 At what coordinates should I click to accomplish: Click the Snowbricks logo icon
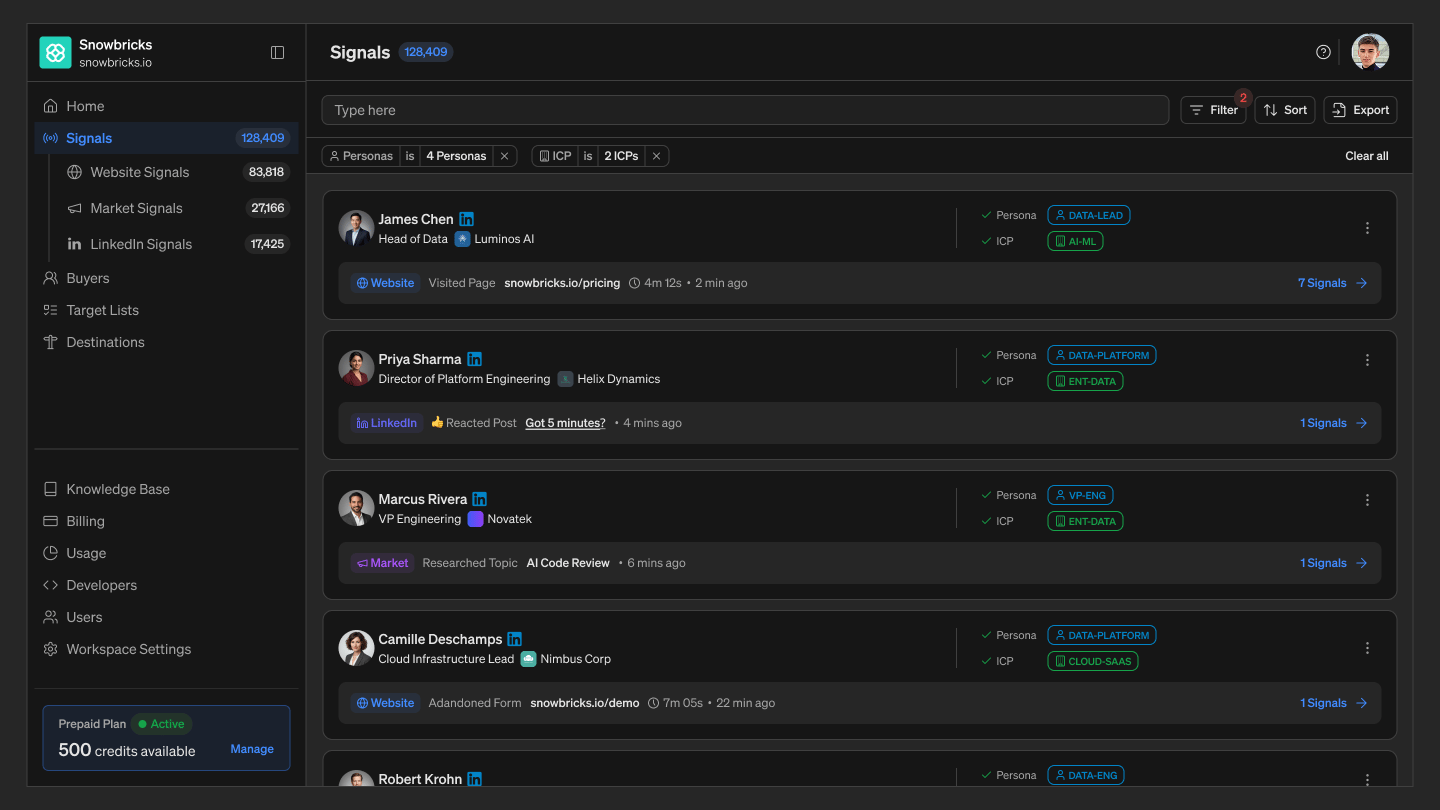click(x=55, y=52)
